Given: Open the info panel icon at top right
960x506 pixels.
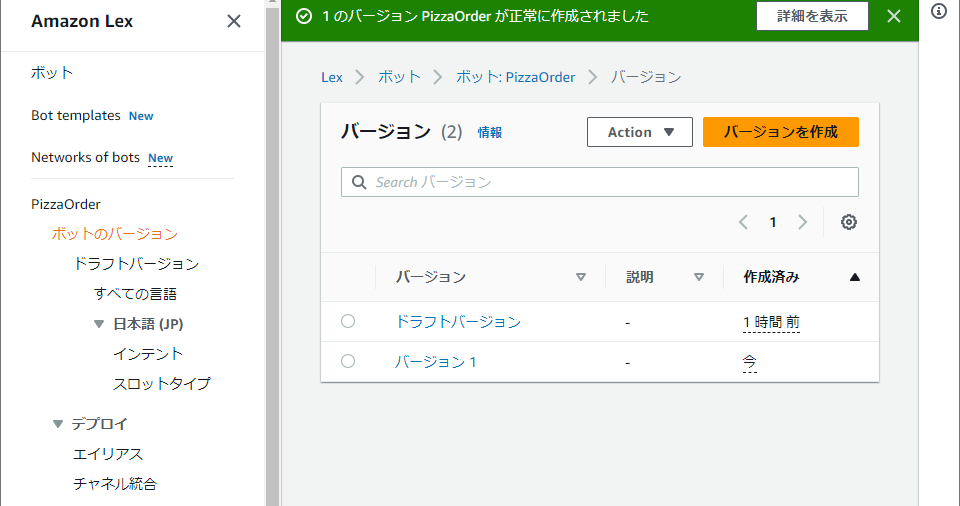Looking at the screenshot, I should tap(939, 11).
